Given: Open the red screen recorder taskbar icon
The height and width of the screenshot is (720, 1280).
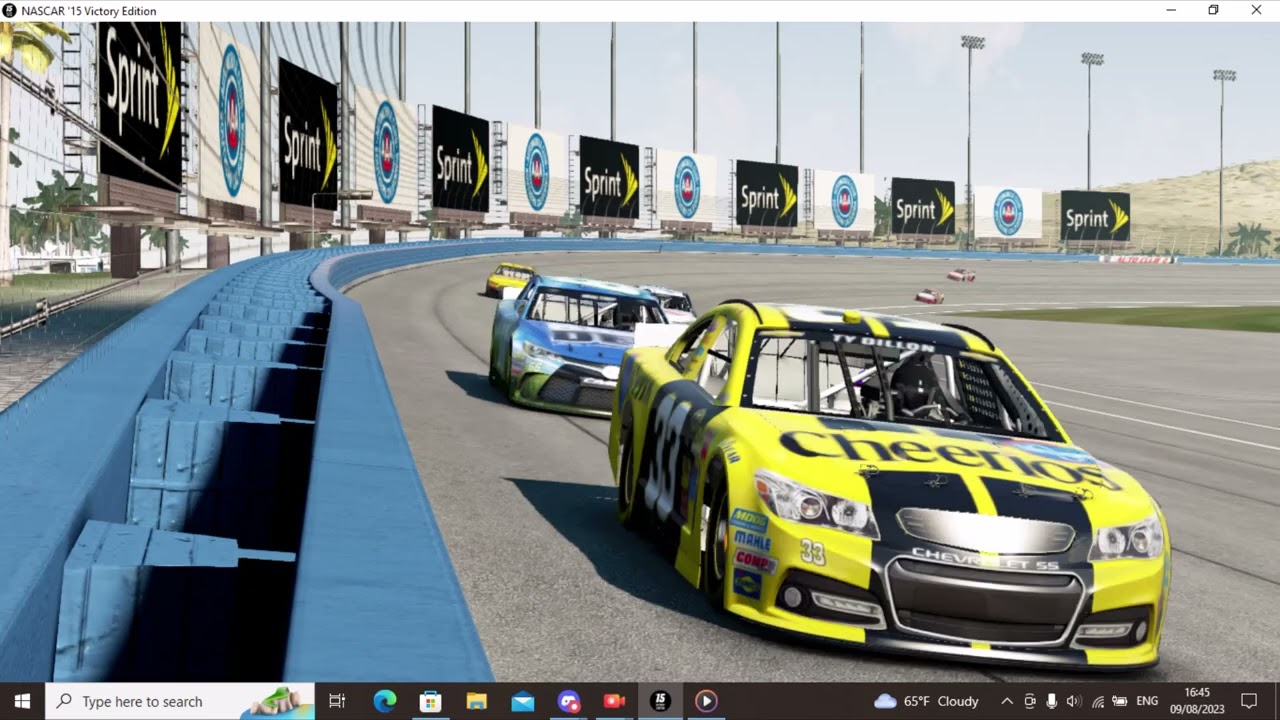Looking at the screenshot, I should pyautogui.click(x=614, y=701).
